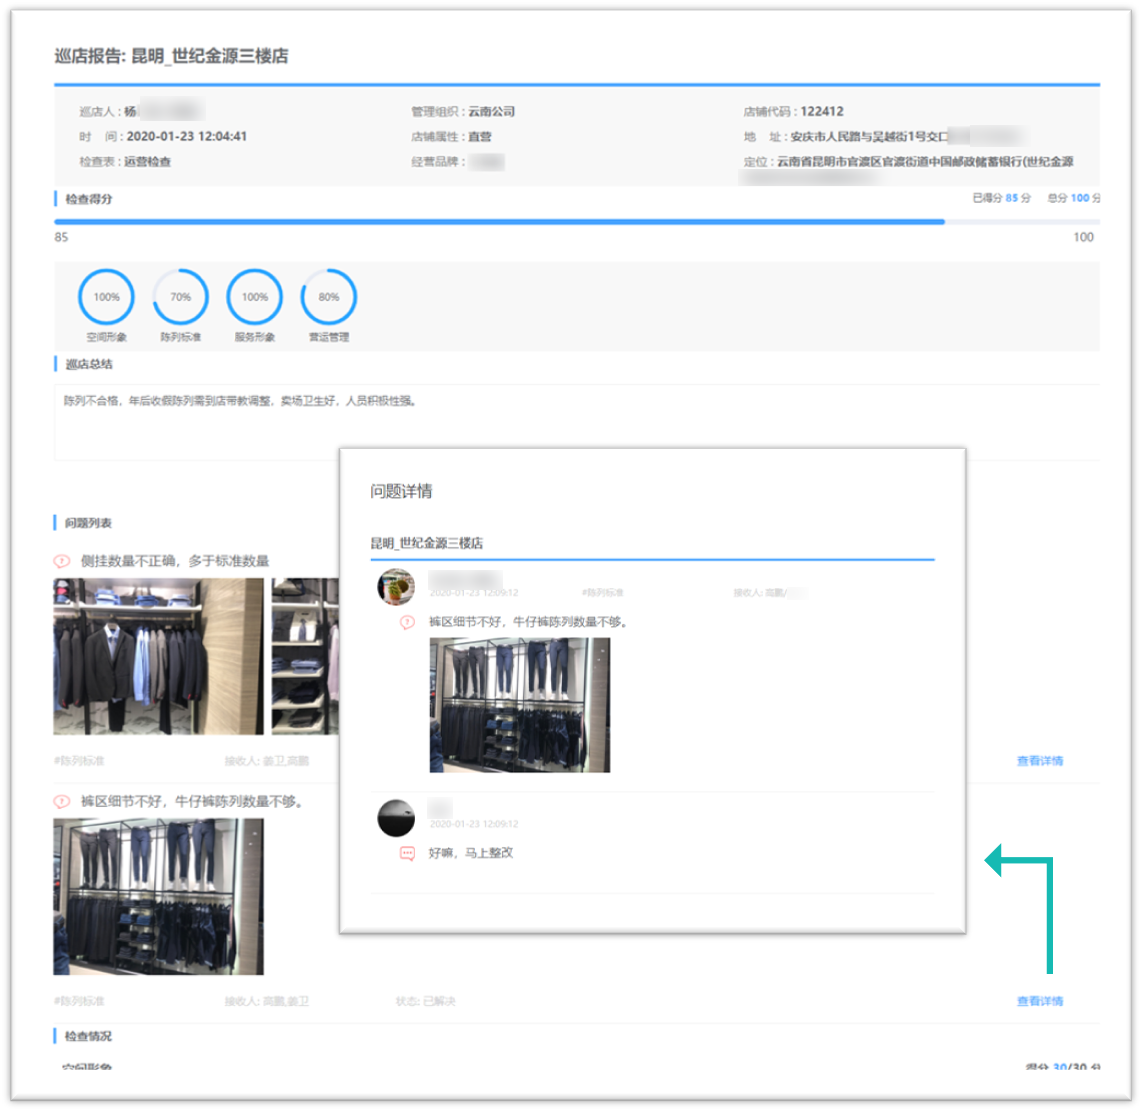Screen dimensions: 1142x1111
Task: Open the jeans display photo in issue list
Action: [158, 897]
